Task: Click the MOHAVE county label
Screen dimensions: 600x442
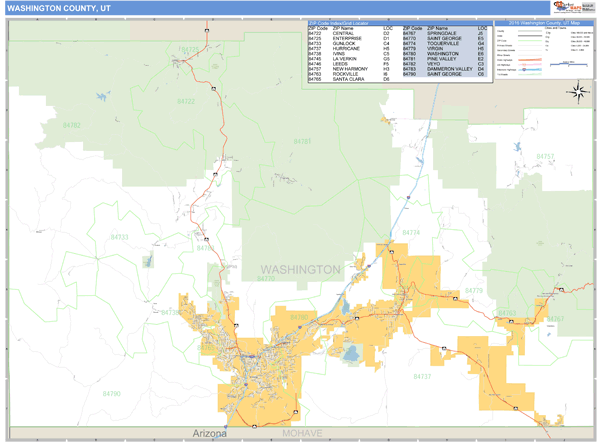Action: click(302, 434)
